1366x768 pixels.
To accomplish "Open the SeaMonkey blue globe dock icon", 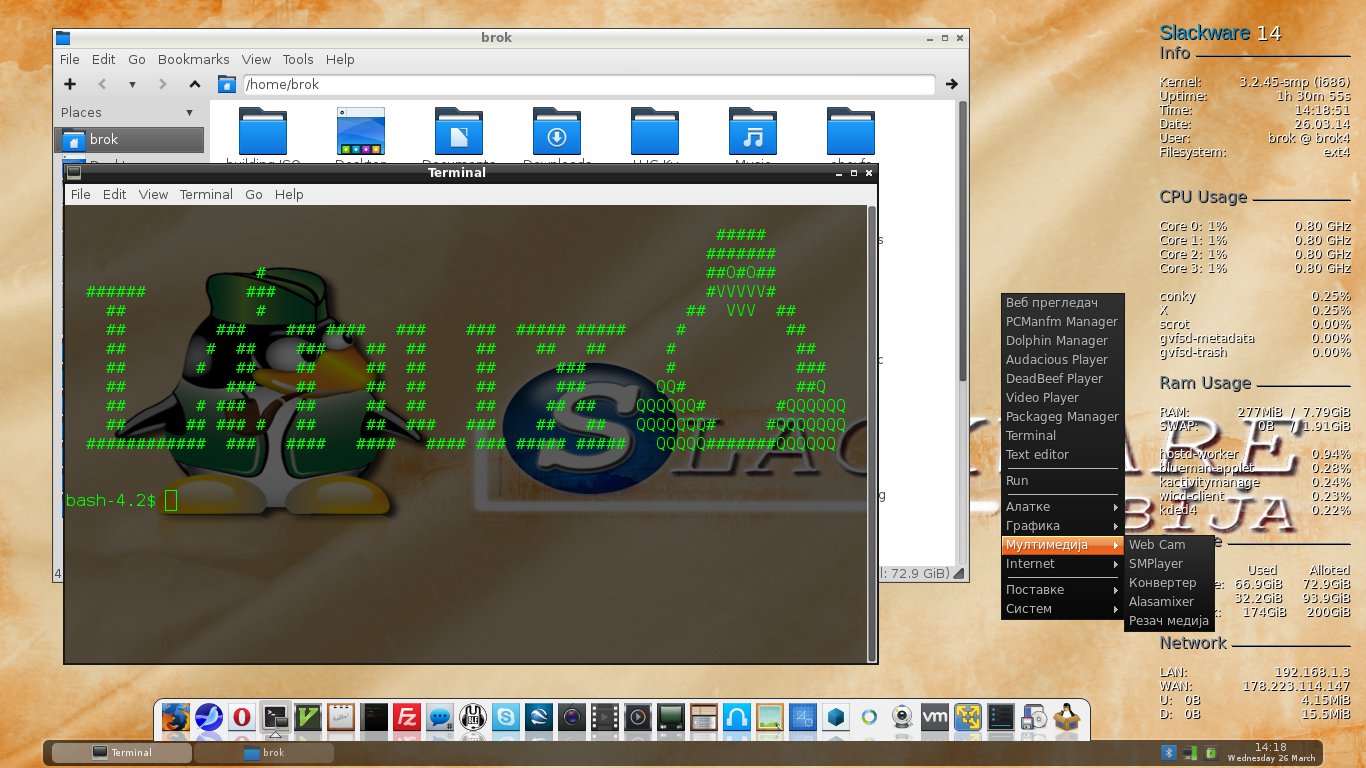I will (x=208, y=717).
